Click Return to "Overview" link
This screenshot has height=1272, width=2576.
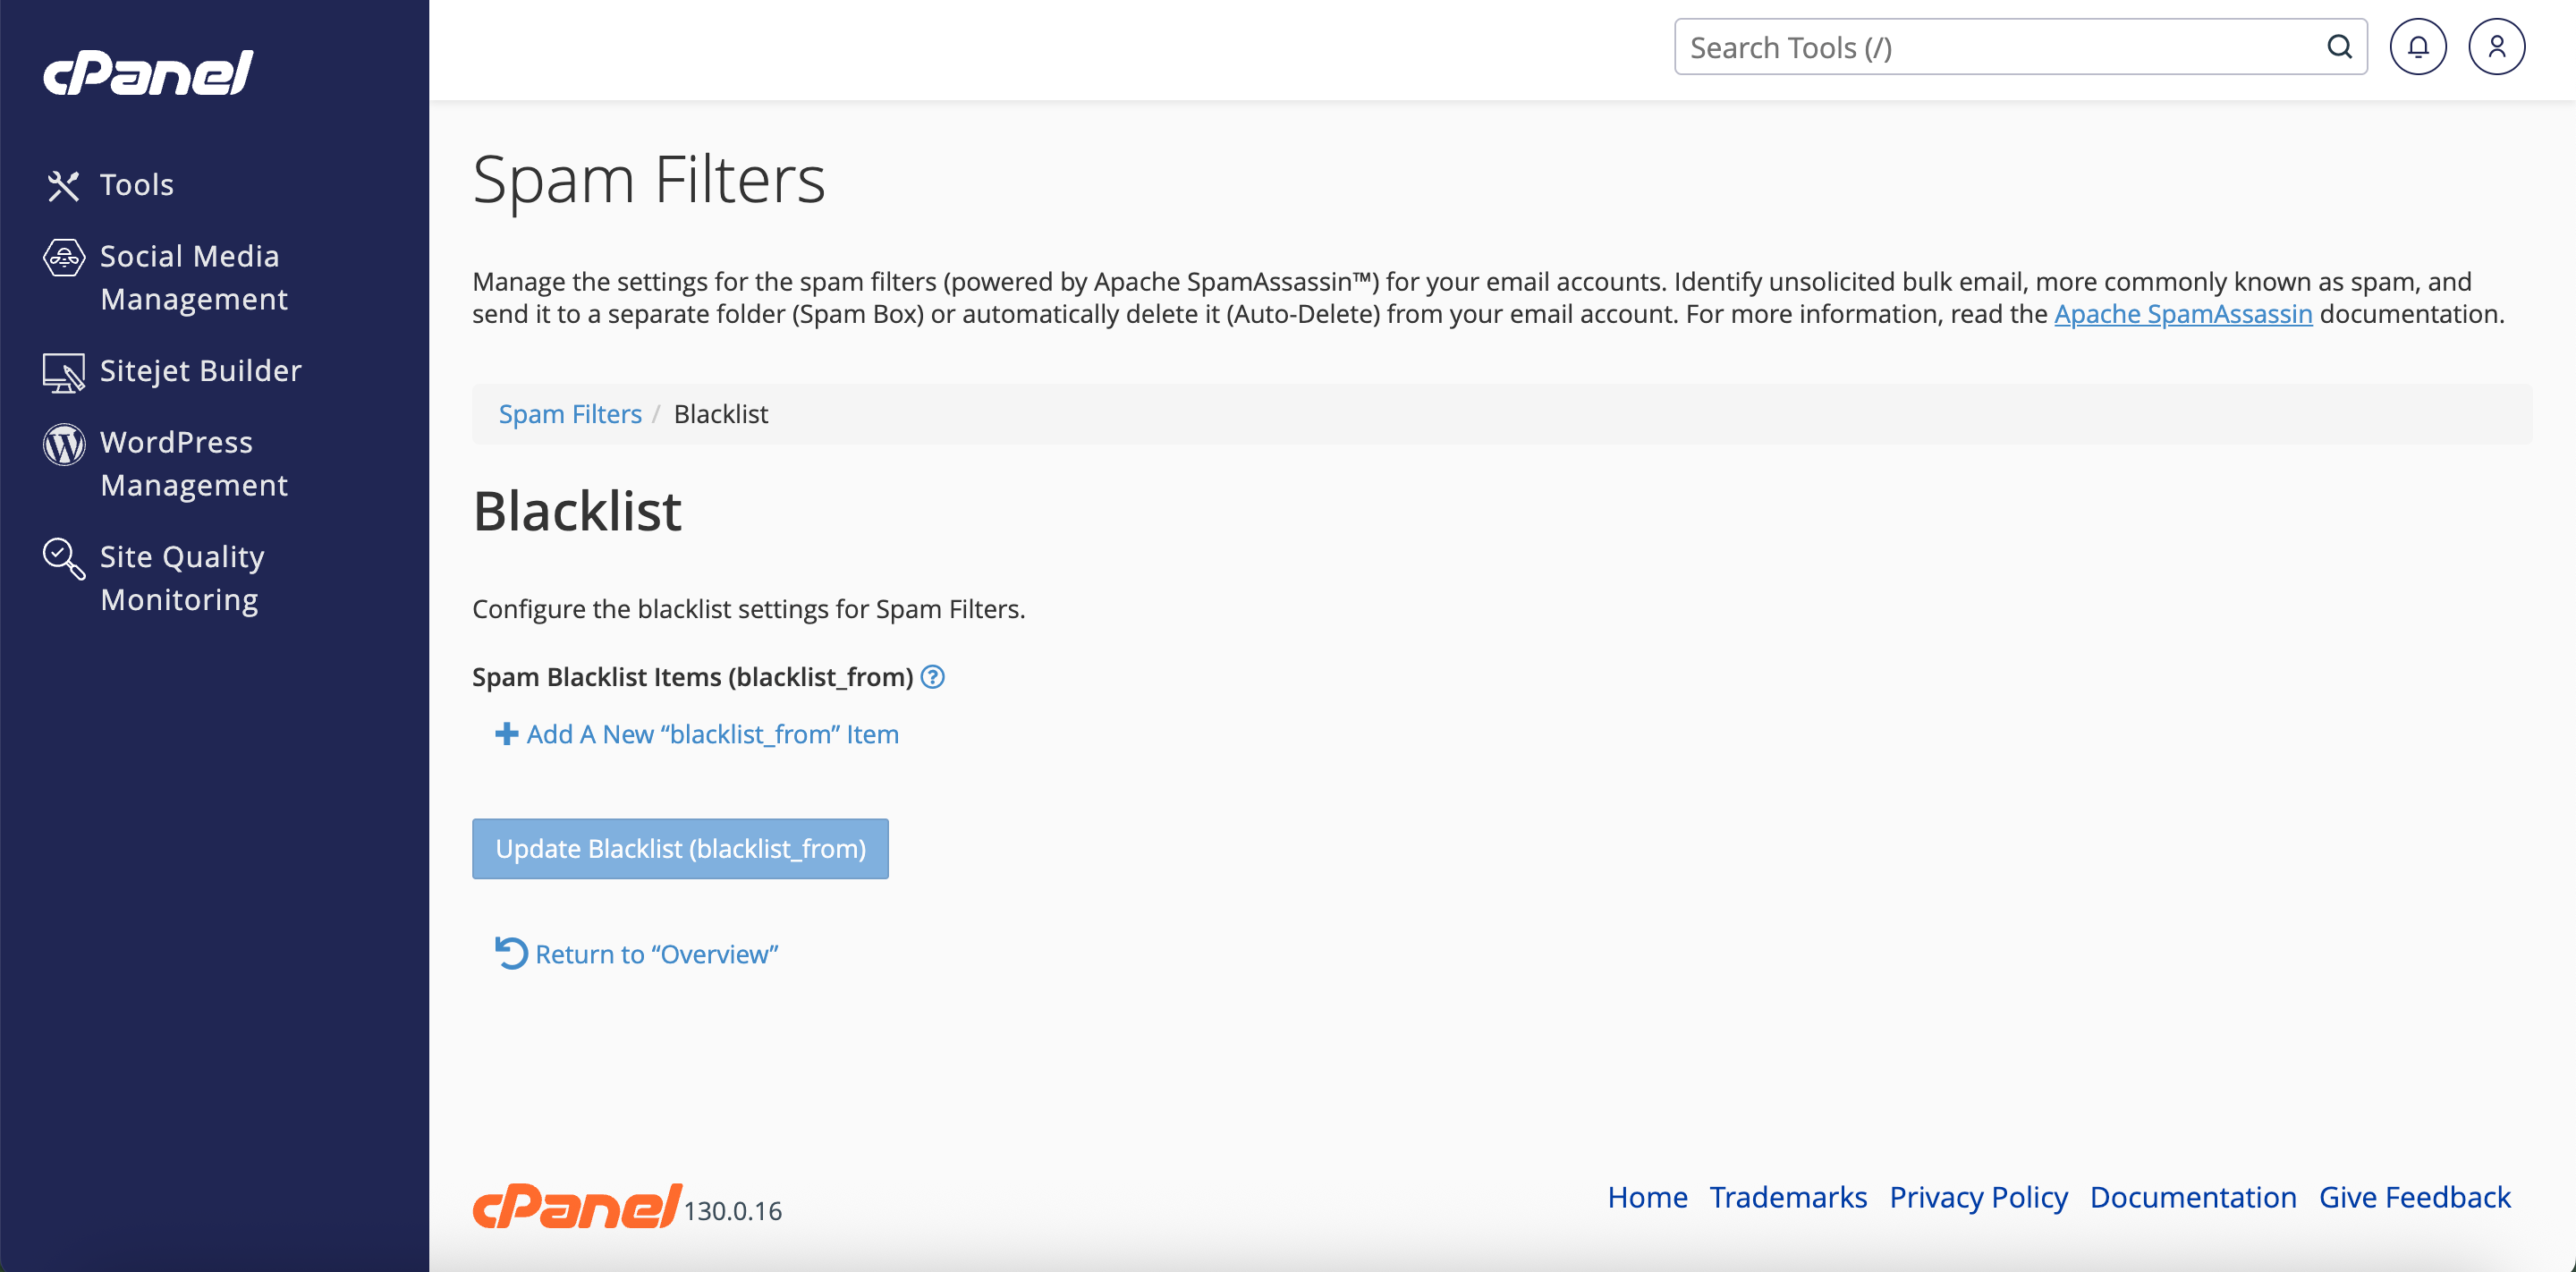click(656, 954)
